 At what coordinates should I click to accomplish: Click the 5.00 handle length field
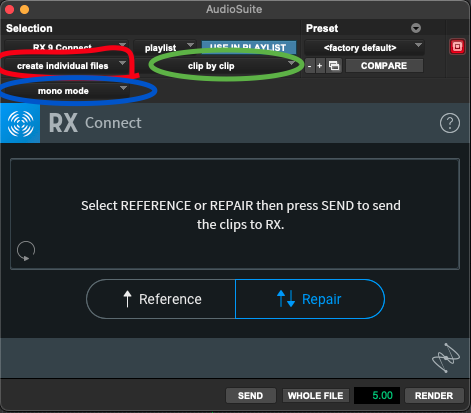[378, 396]
